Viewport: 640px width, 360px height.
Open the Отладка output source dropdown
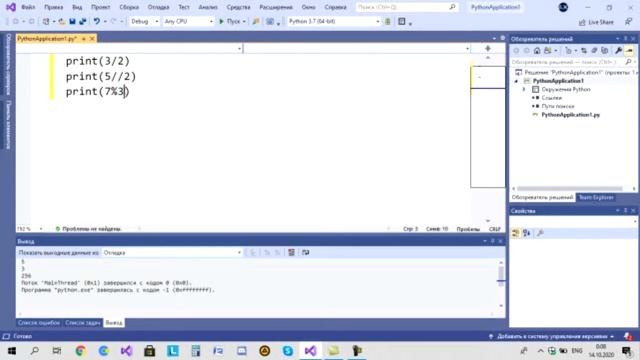point(172,253)
